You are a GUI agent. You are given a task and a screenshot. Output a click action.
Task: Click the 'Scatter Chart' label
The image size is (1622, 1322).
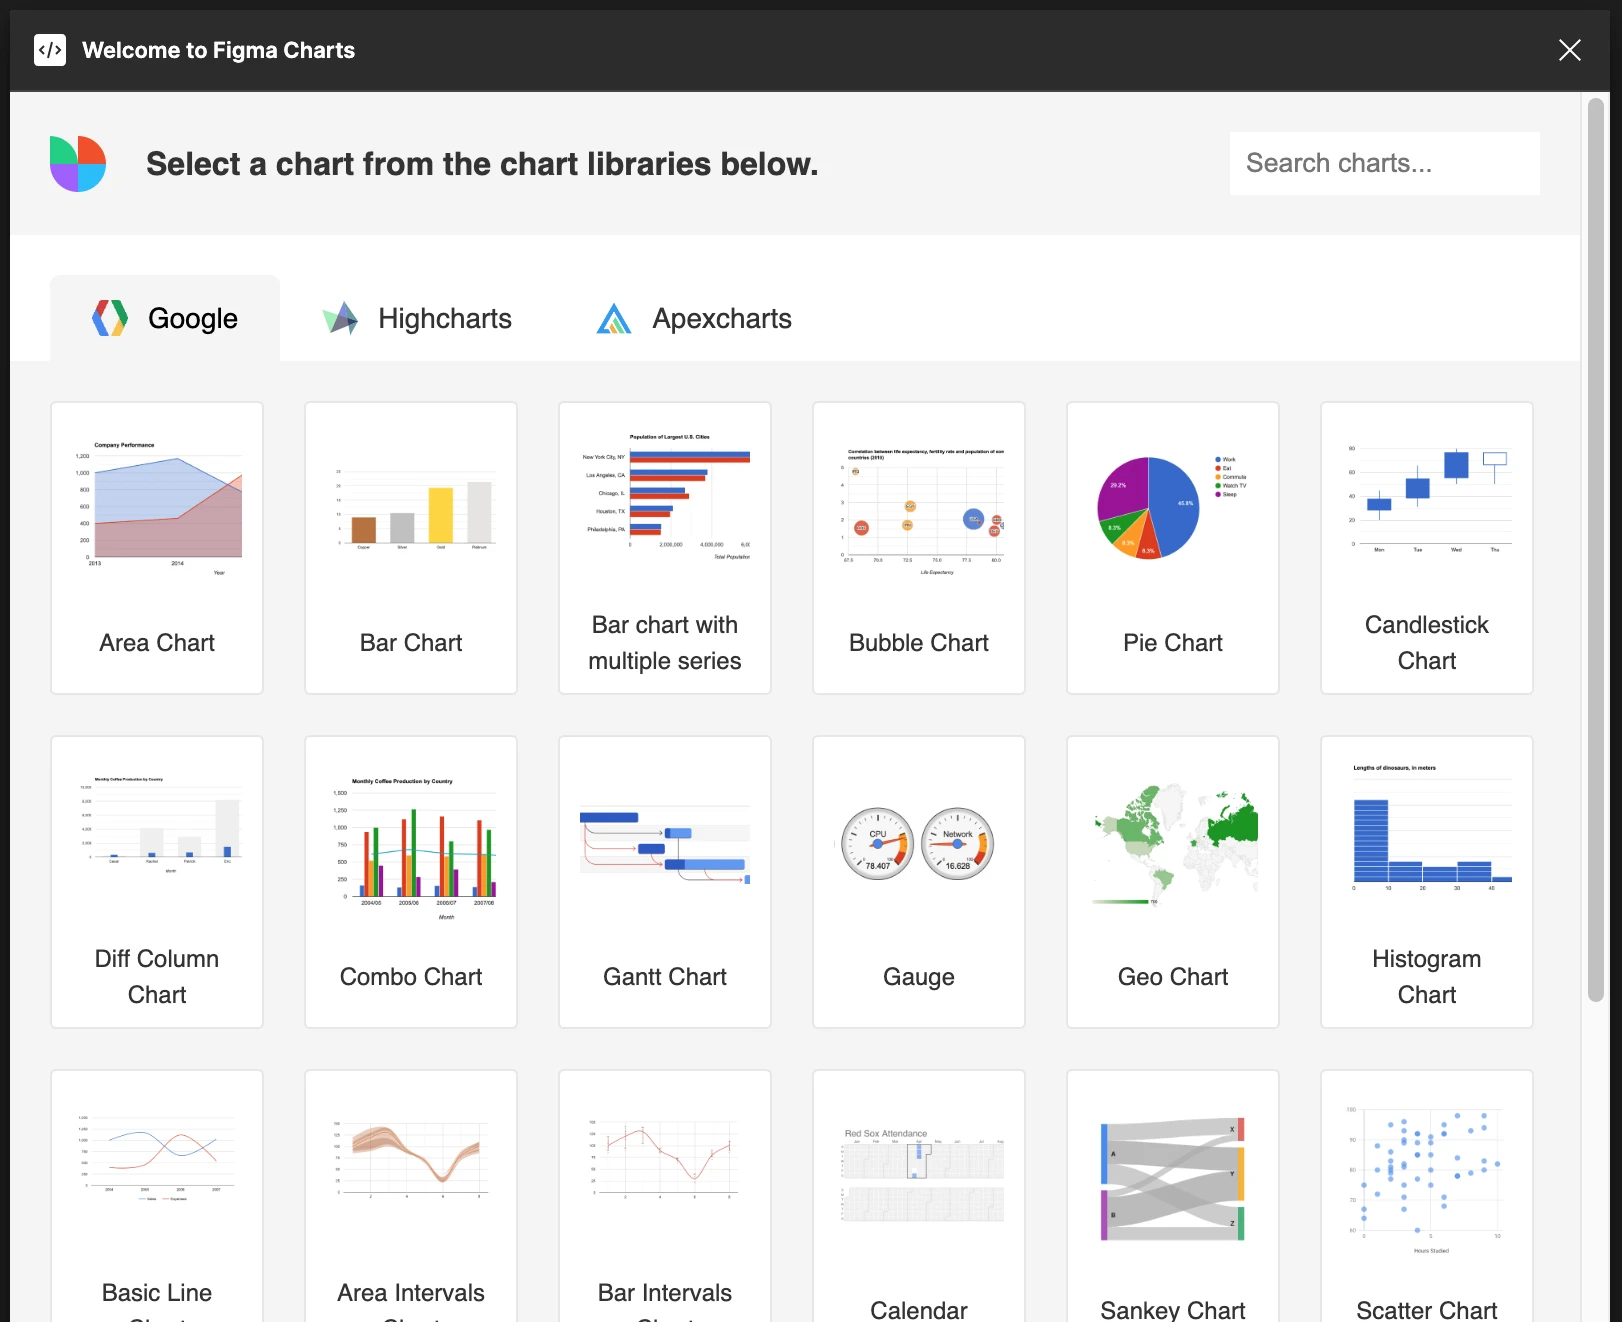[1427, 1310]
